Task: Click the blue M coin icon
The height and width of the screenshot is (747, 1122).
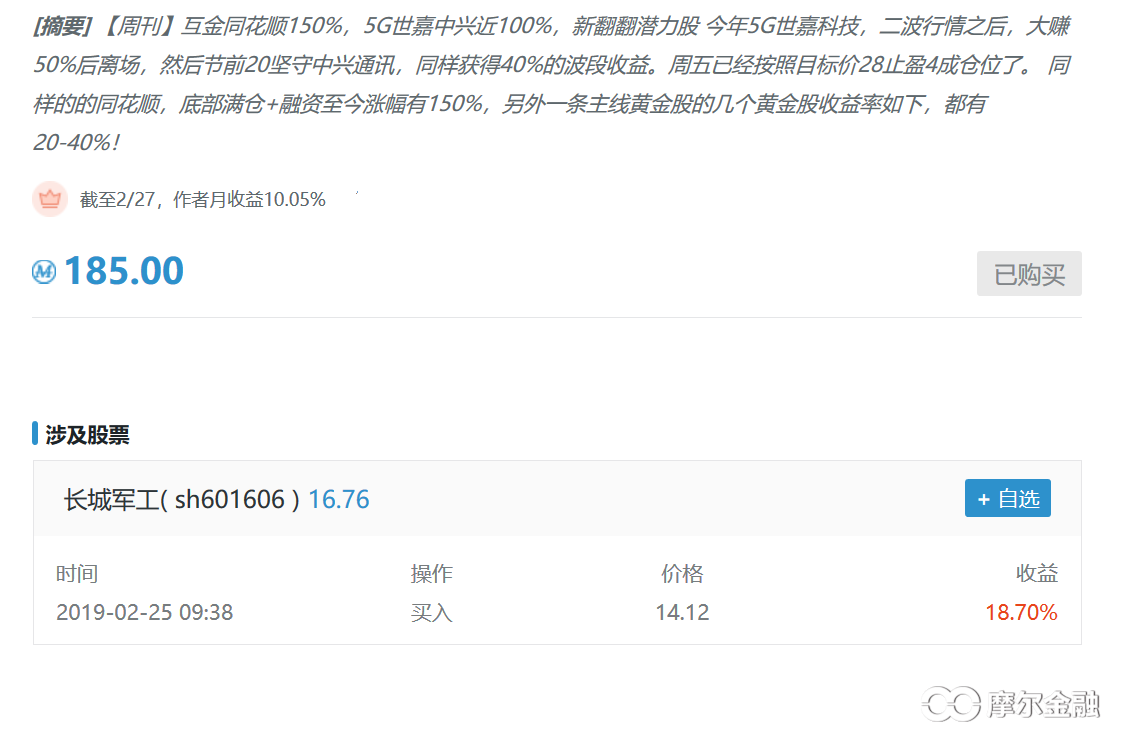Action: (44, 272)
